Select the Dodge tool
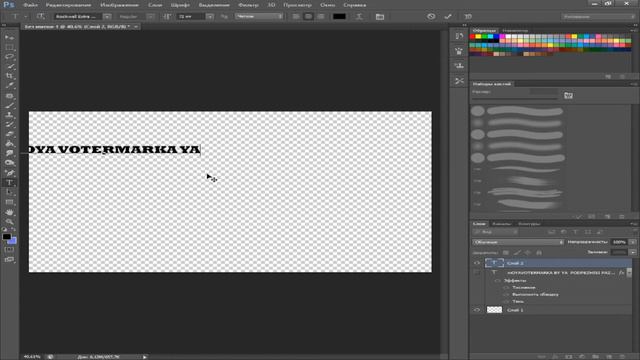Screen dimensions: 640x360 coord(9,163)
